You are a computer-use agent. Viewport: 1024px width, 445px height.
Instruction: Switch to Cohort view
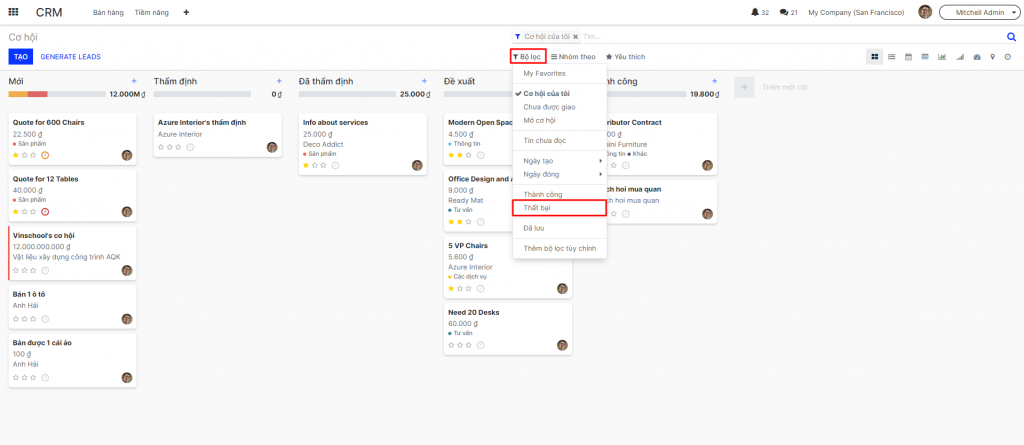[959, 57]
